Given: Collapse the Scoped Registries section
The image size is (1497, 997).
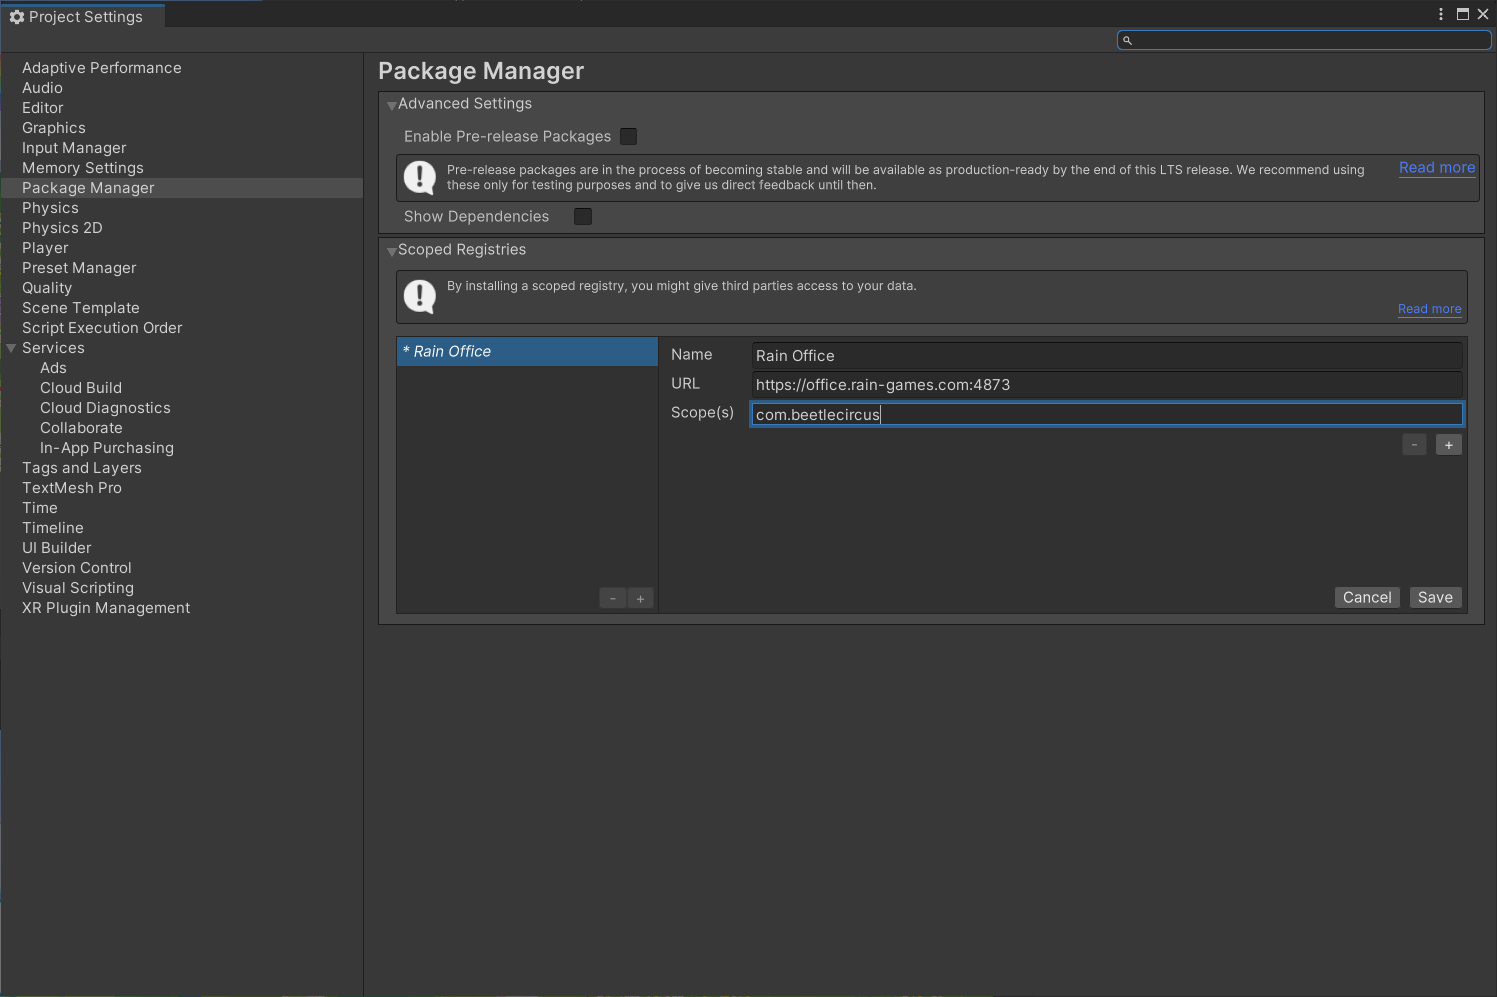Looking at the screenshot, I should pyautogui.click(x=392, y=251).
